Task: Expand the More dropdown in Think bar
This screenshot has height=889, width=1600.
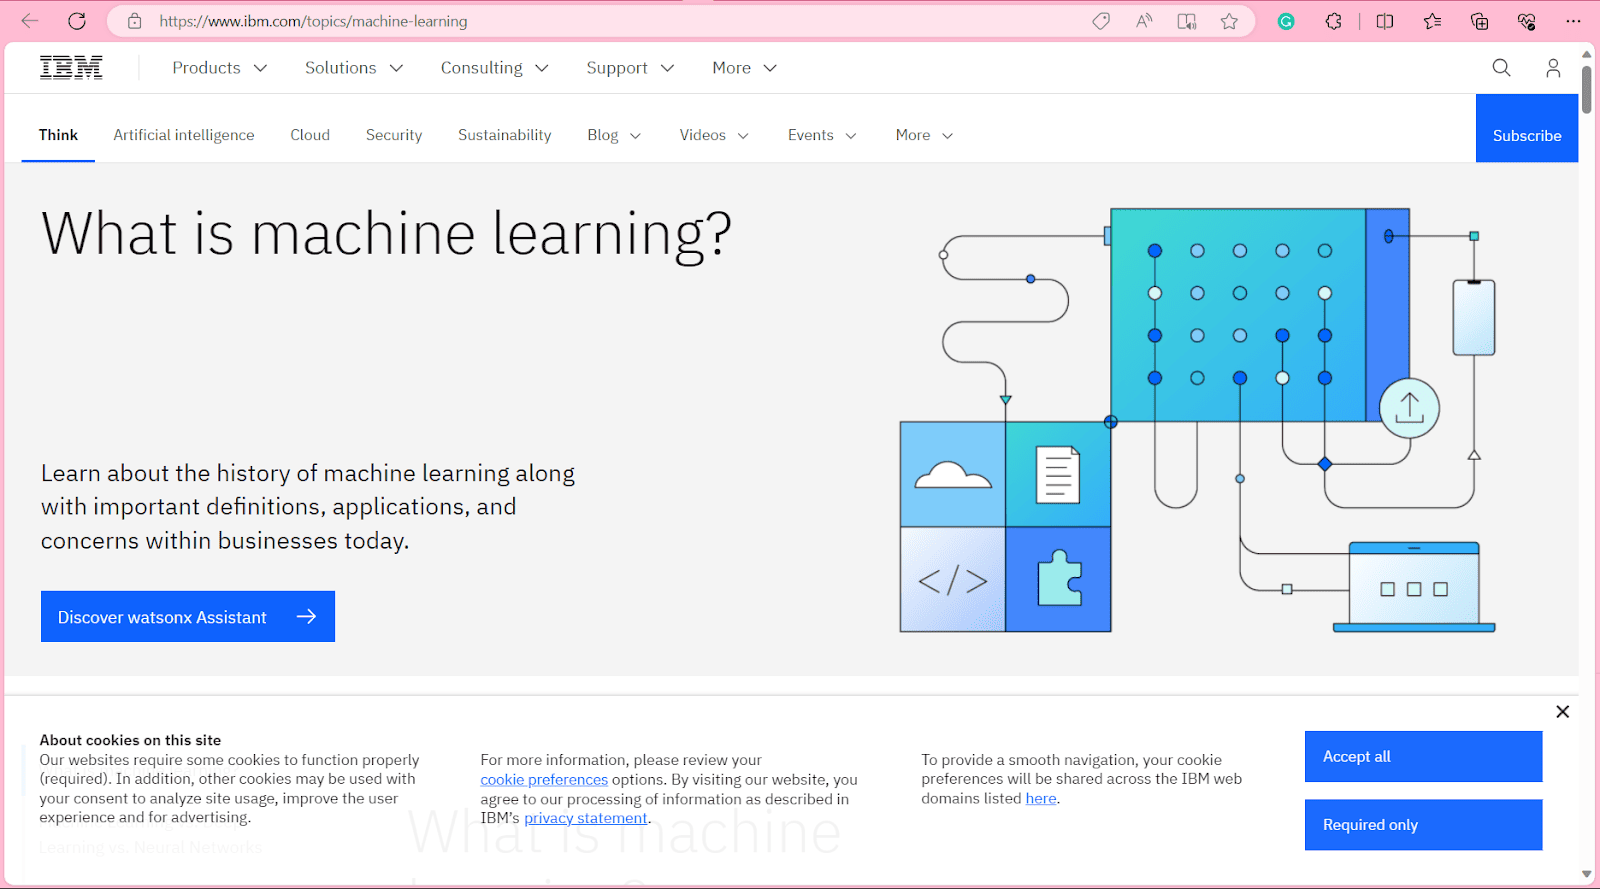Action: 924,135
